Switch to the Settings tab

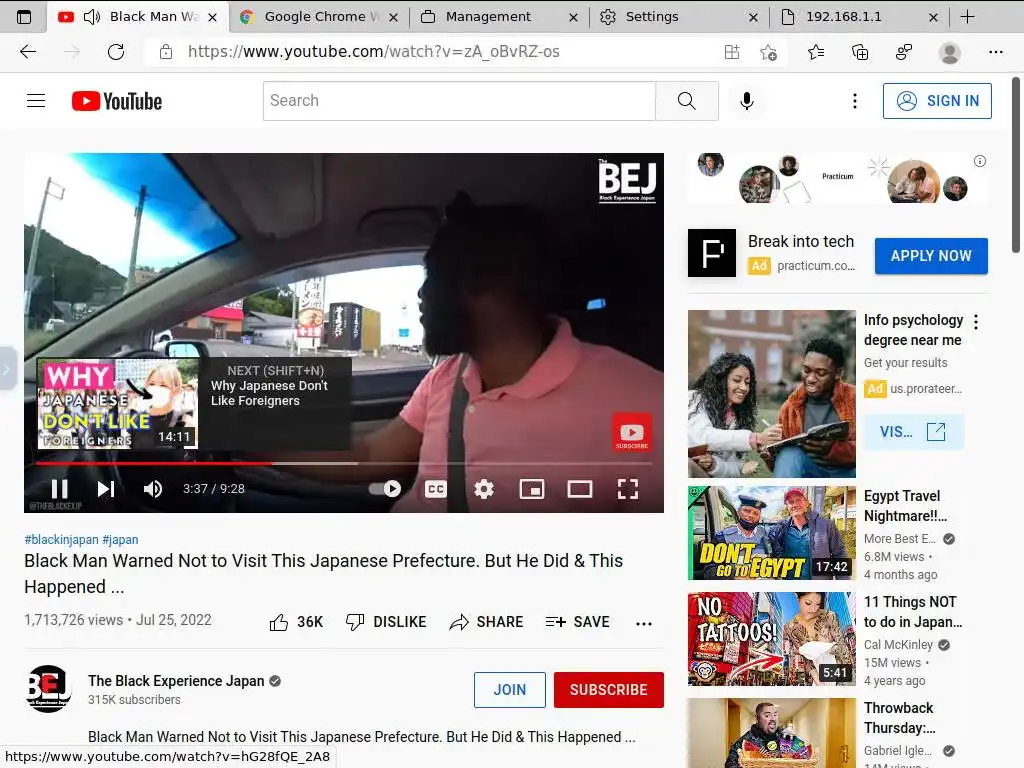pyautogui.click(x=680, y=17)
